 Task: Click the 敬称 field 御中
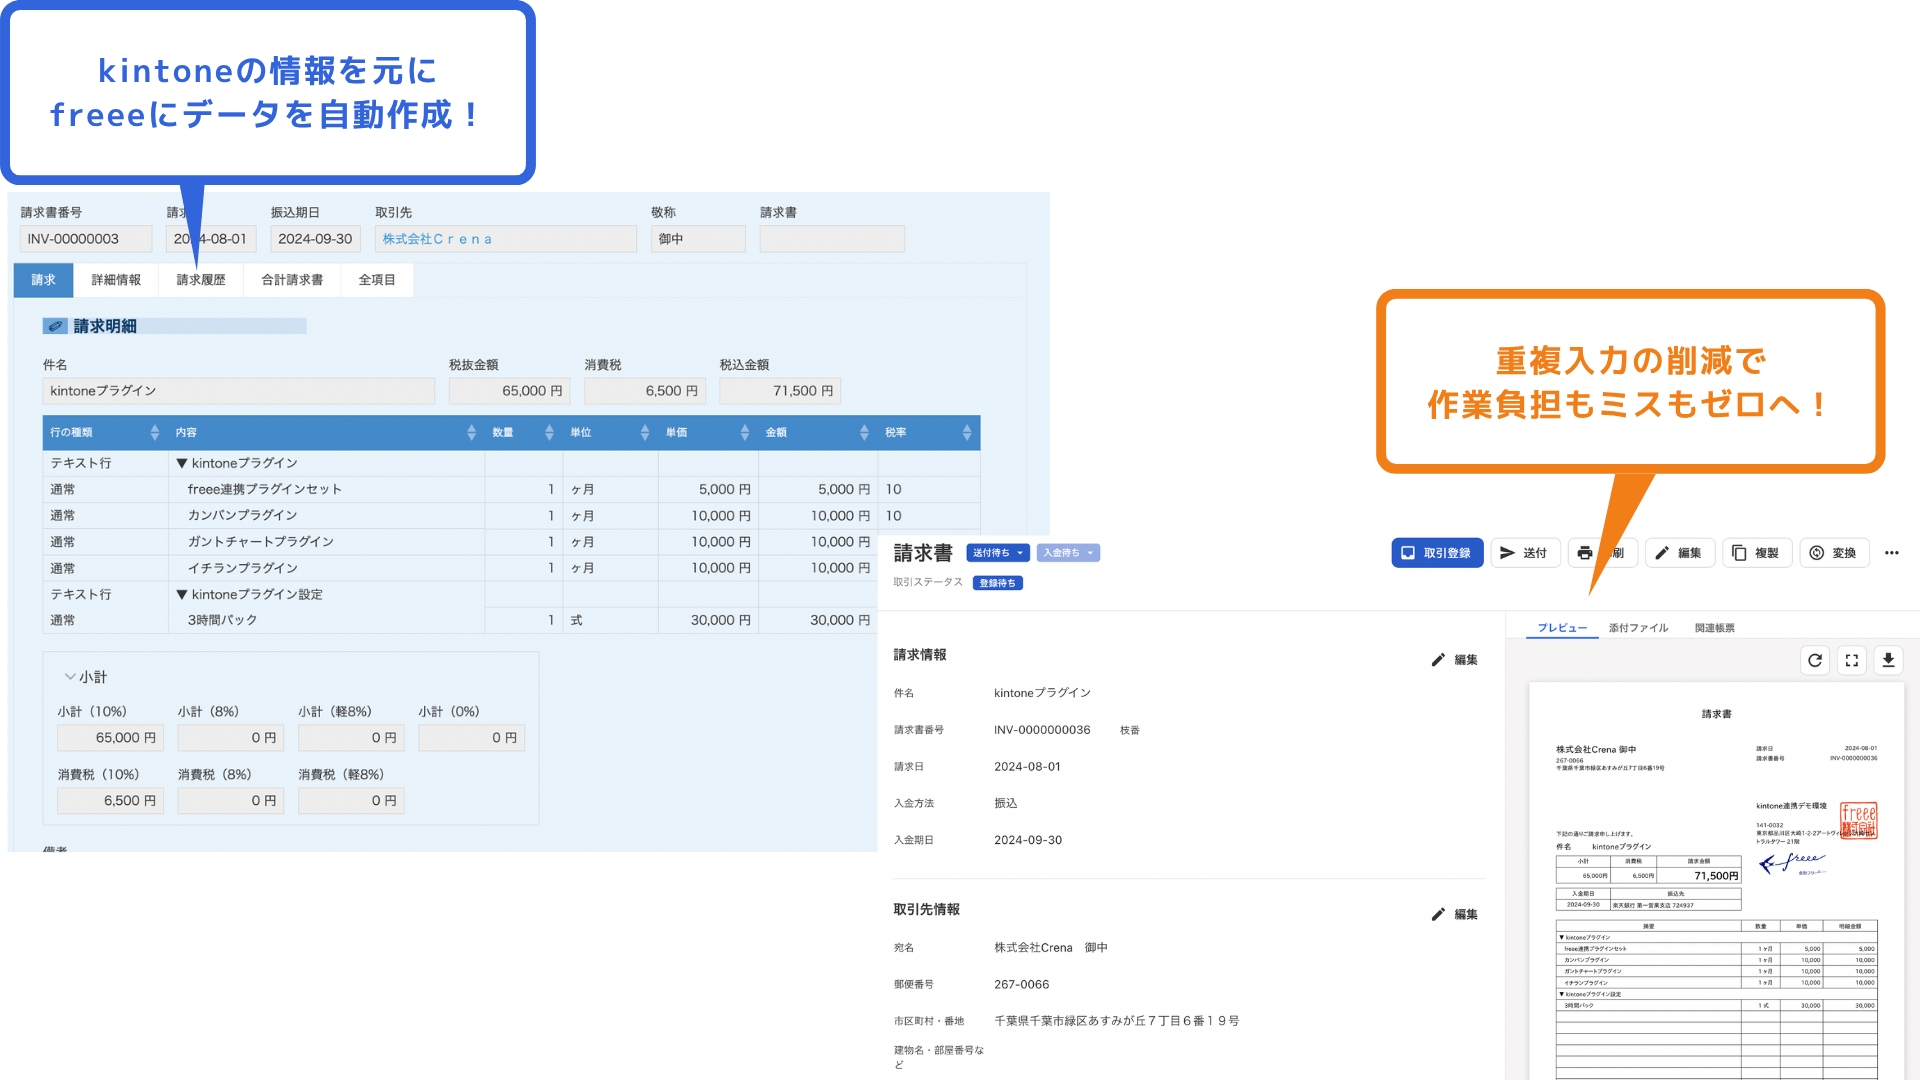(x=698, y=239)
